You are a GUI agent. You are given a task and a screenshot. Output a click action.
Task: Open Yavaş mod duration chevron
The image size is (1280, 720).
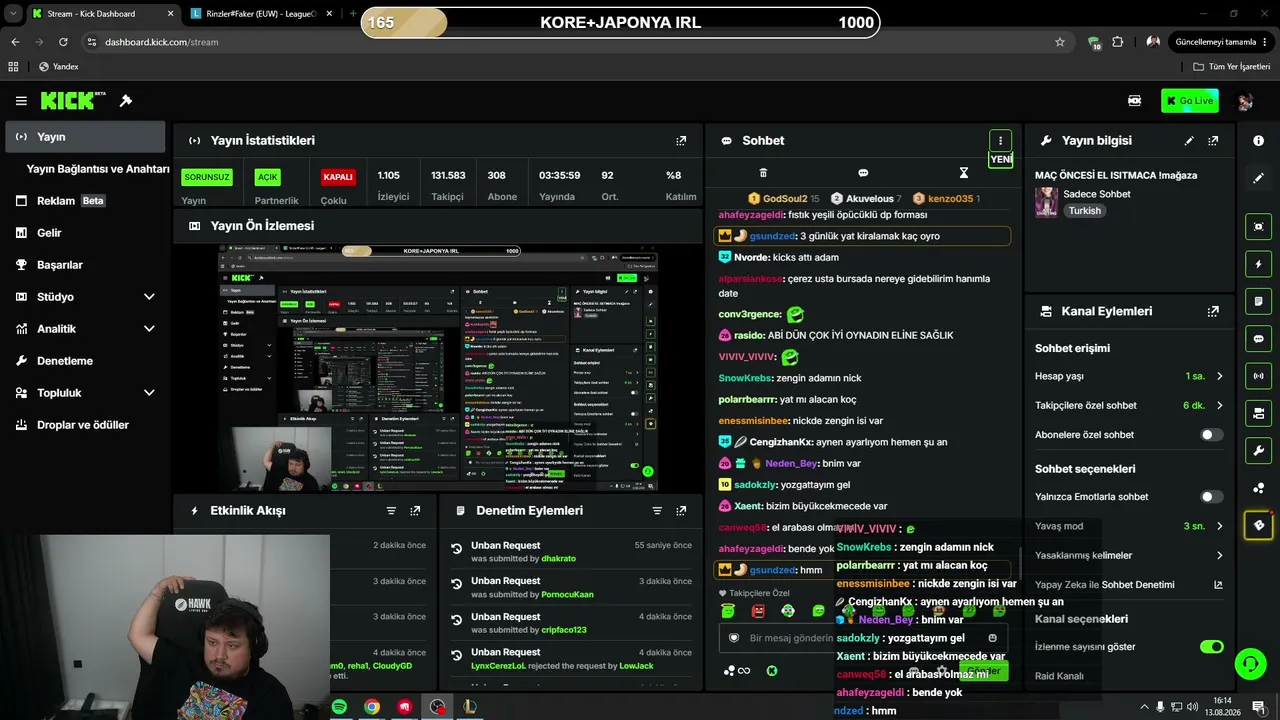1220,526
